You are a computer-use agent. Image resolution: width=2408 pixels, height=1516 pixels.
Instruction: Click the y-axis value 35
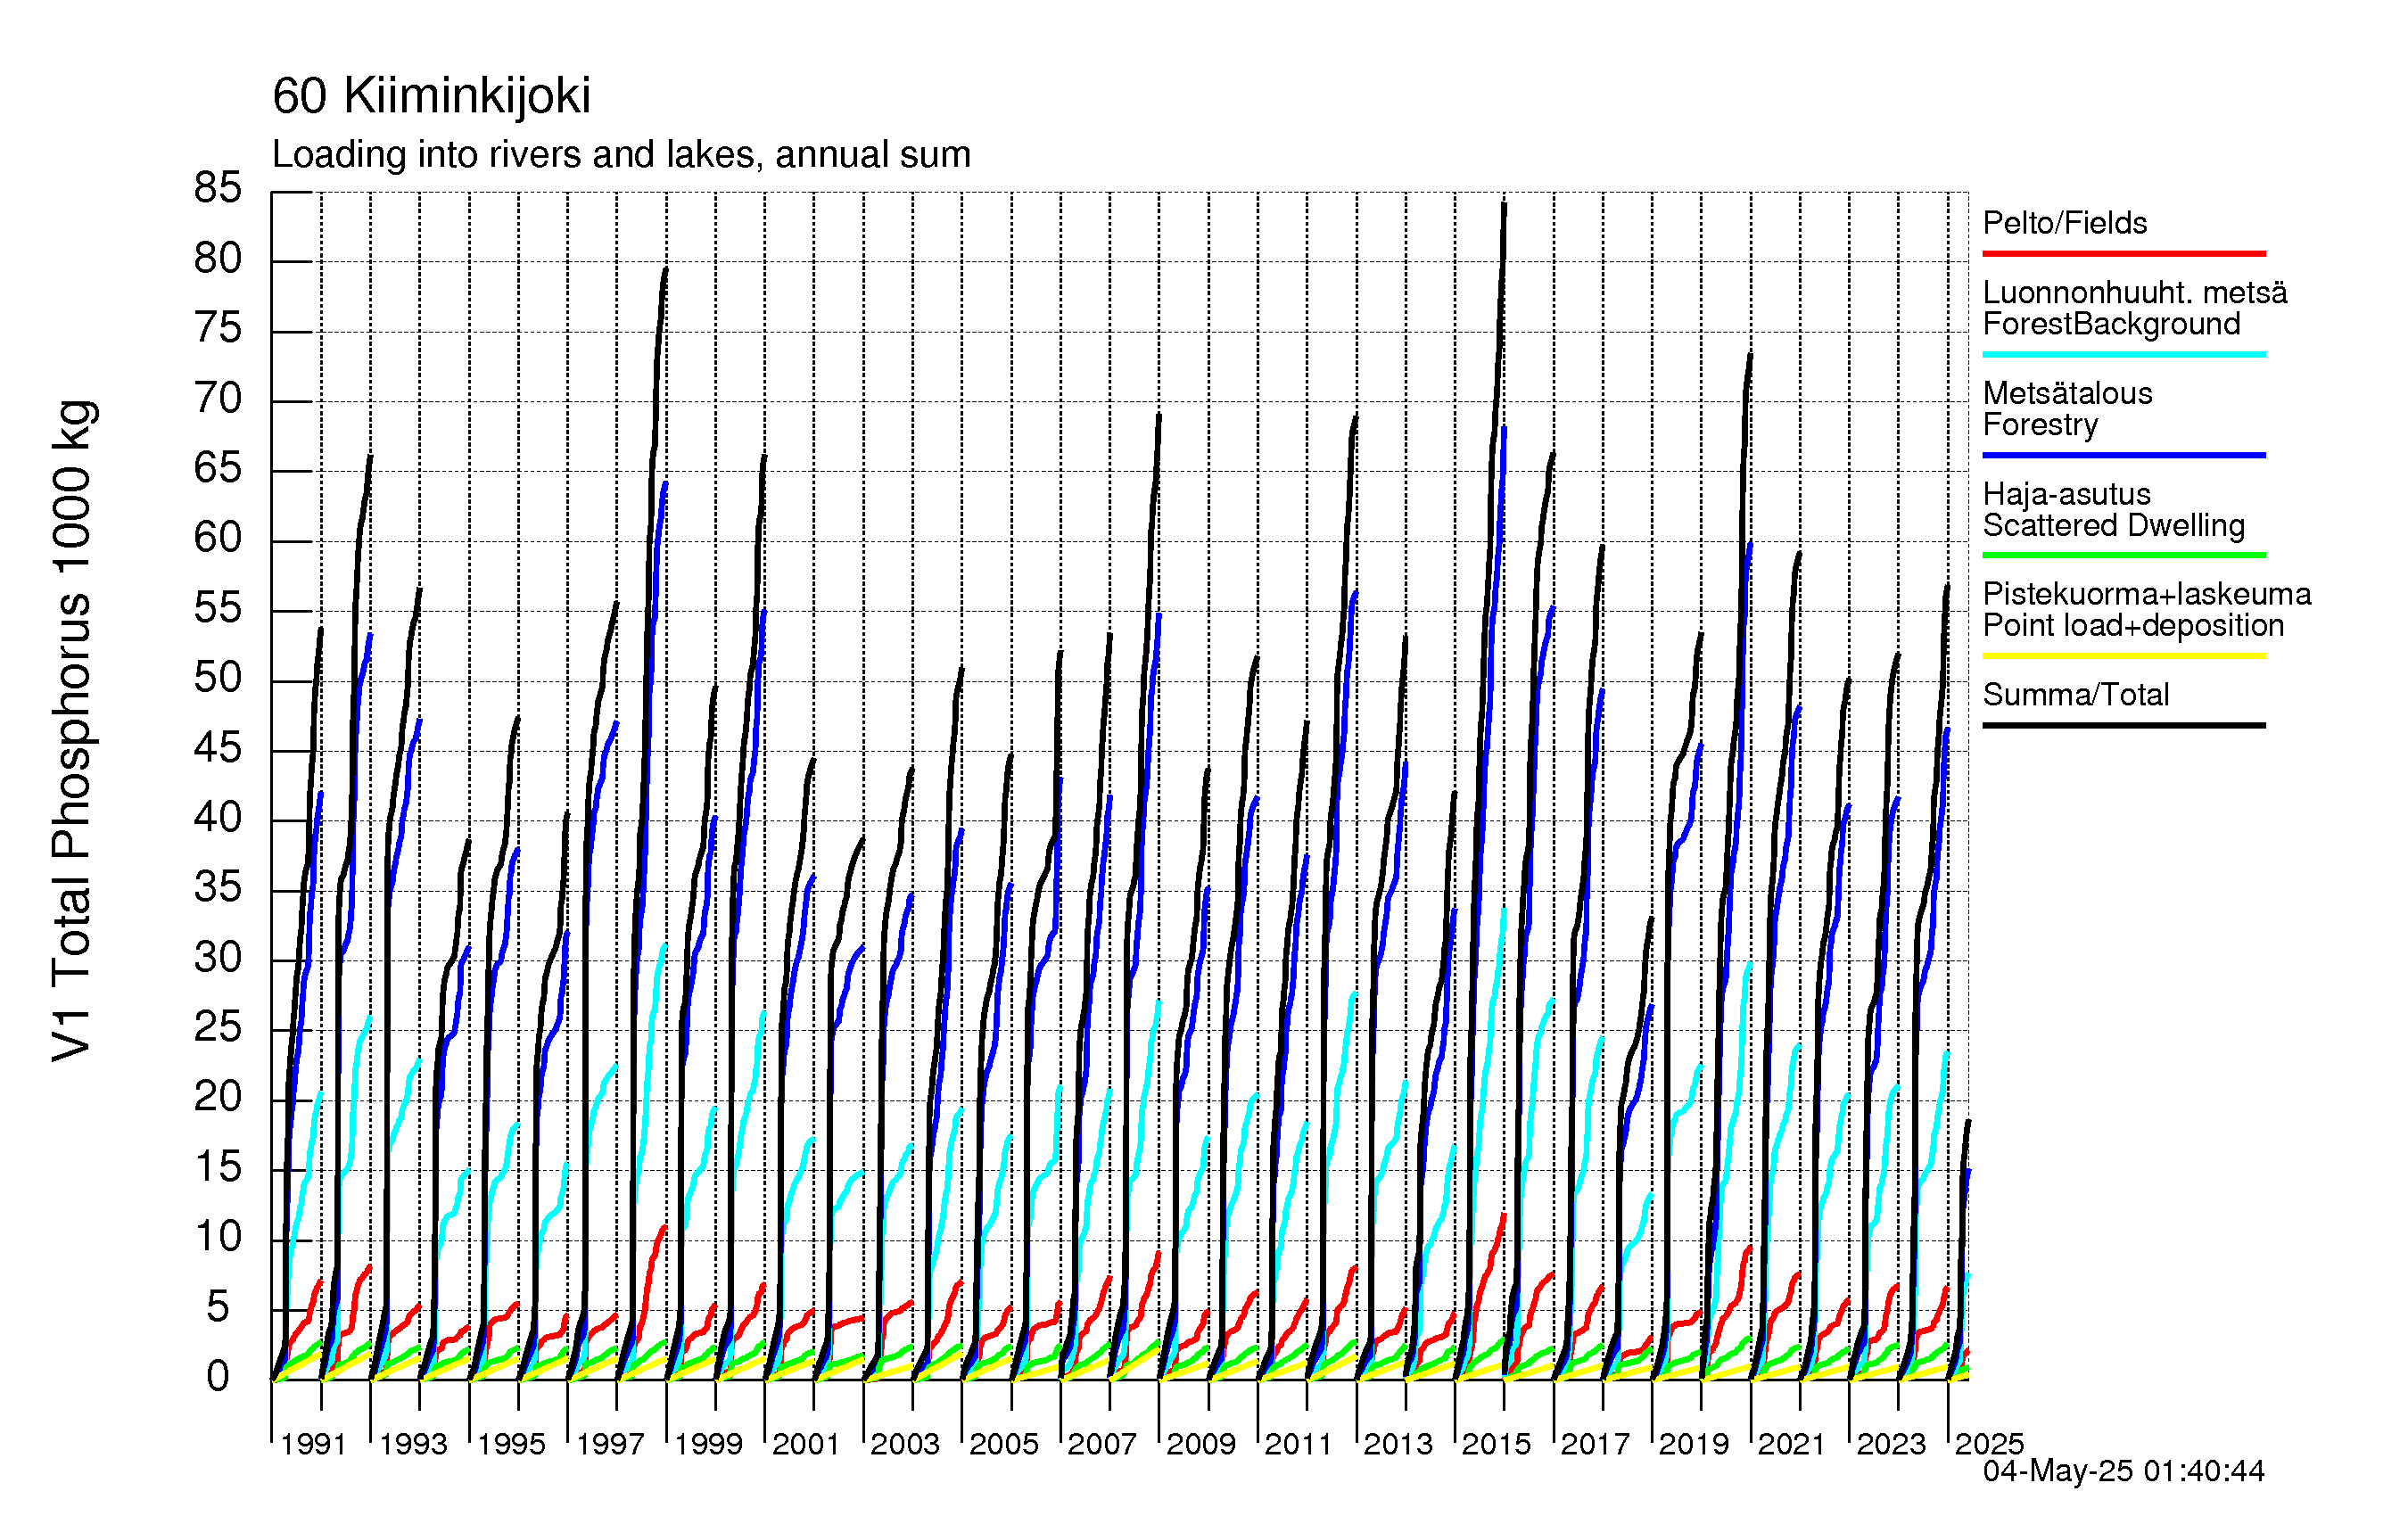click(218, 887)
